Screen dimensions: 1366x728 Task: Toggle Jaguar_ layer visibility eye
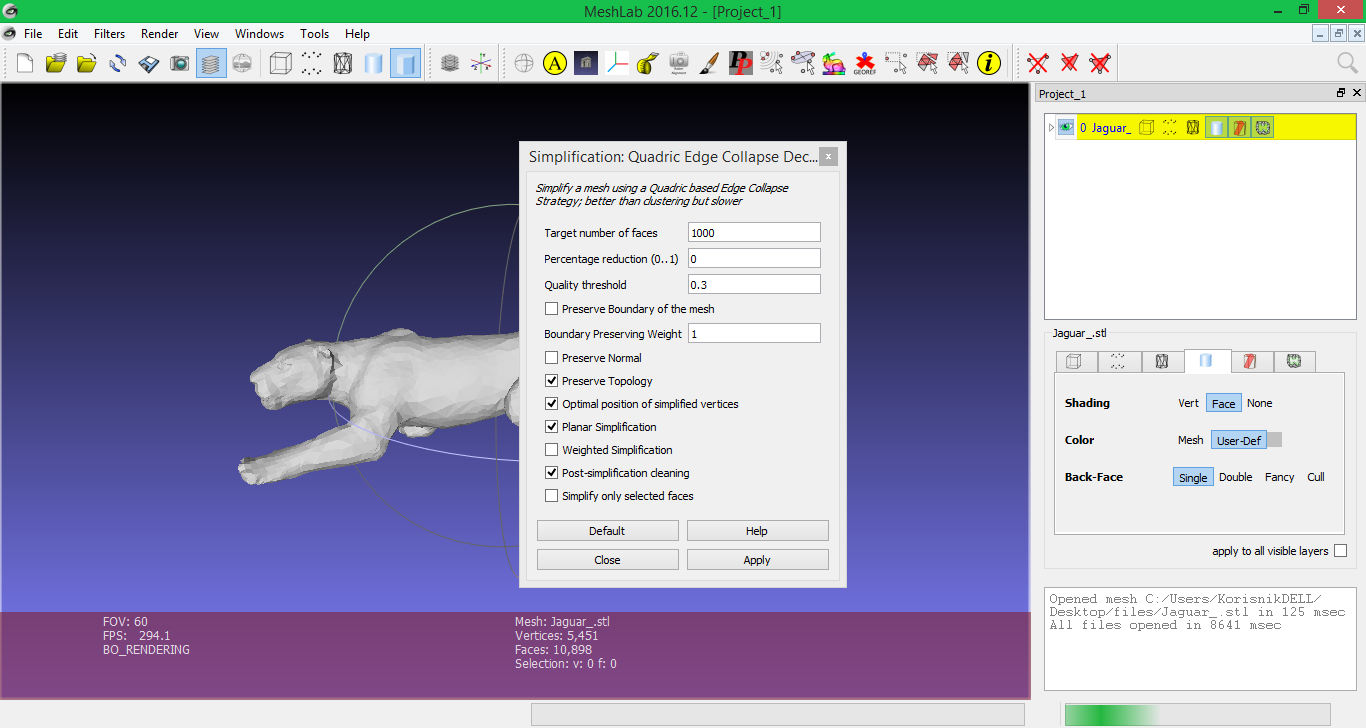1066,128
